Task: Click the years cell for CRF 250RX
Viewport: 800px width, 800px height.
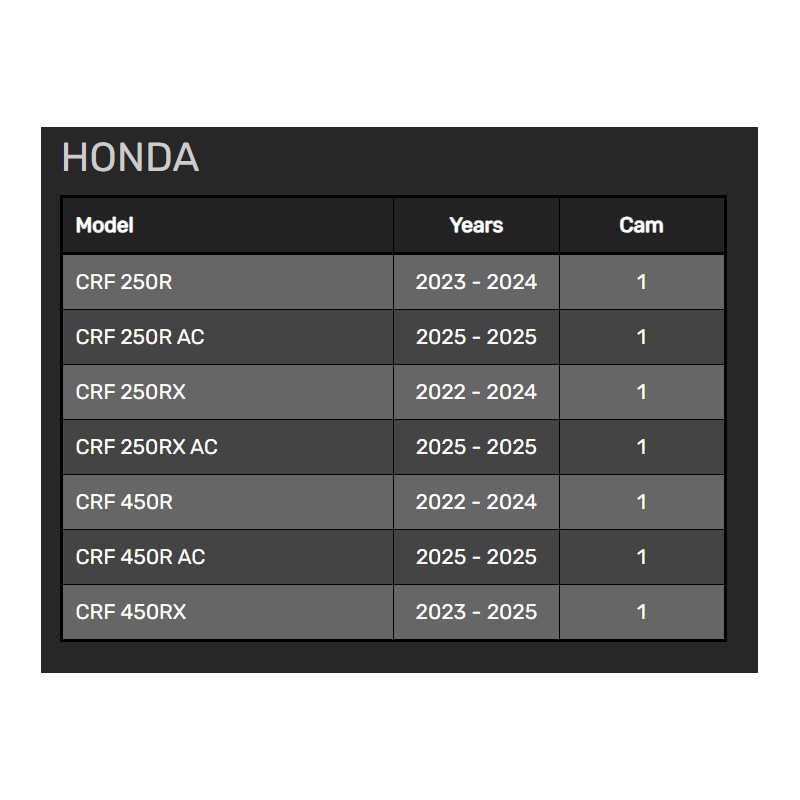Action: [476, 392]
